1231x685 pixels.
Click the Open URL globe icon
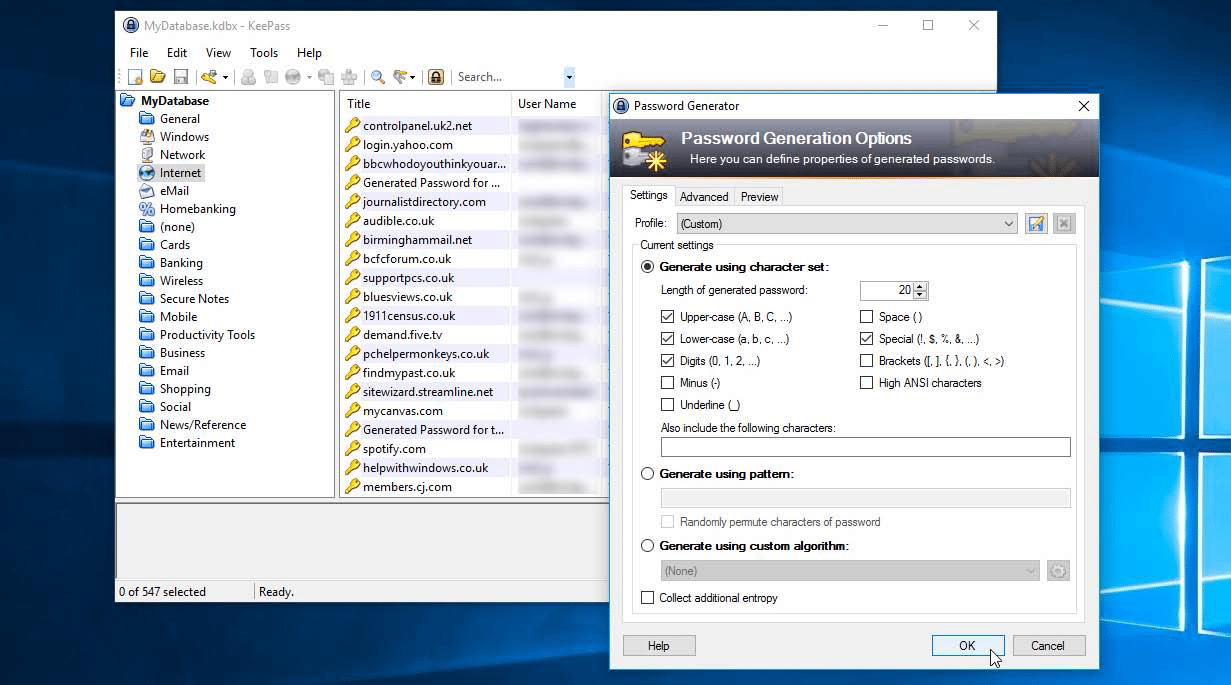(293, 77)
